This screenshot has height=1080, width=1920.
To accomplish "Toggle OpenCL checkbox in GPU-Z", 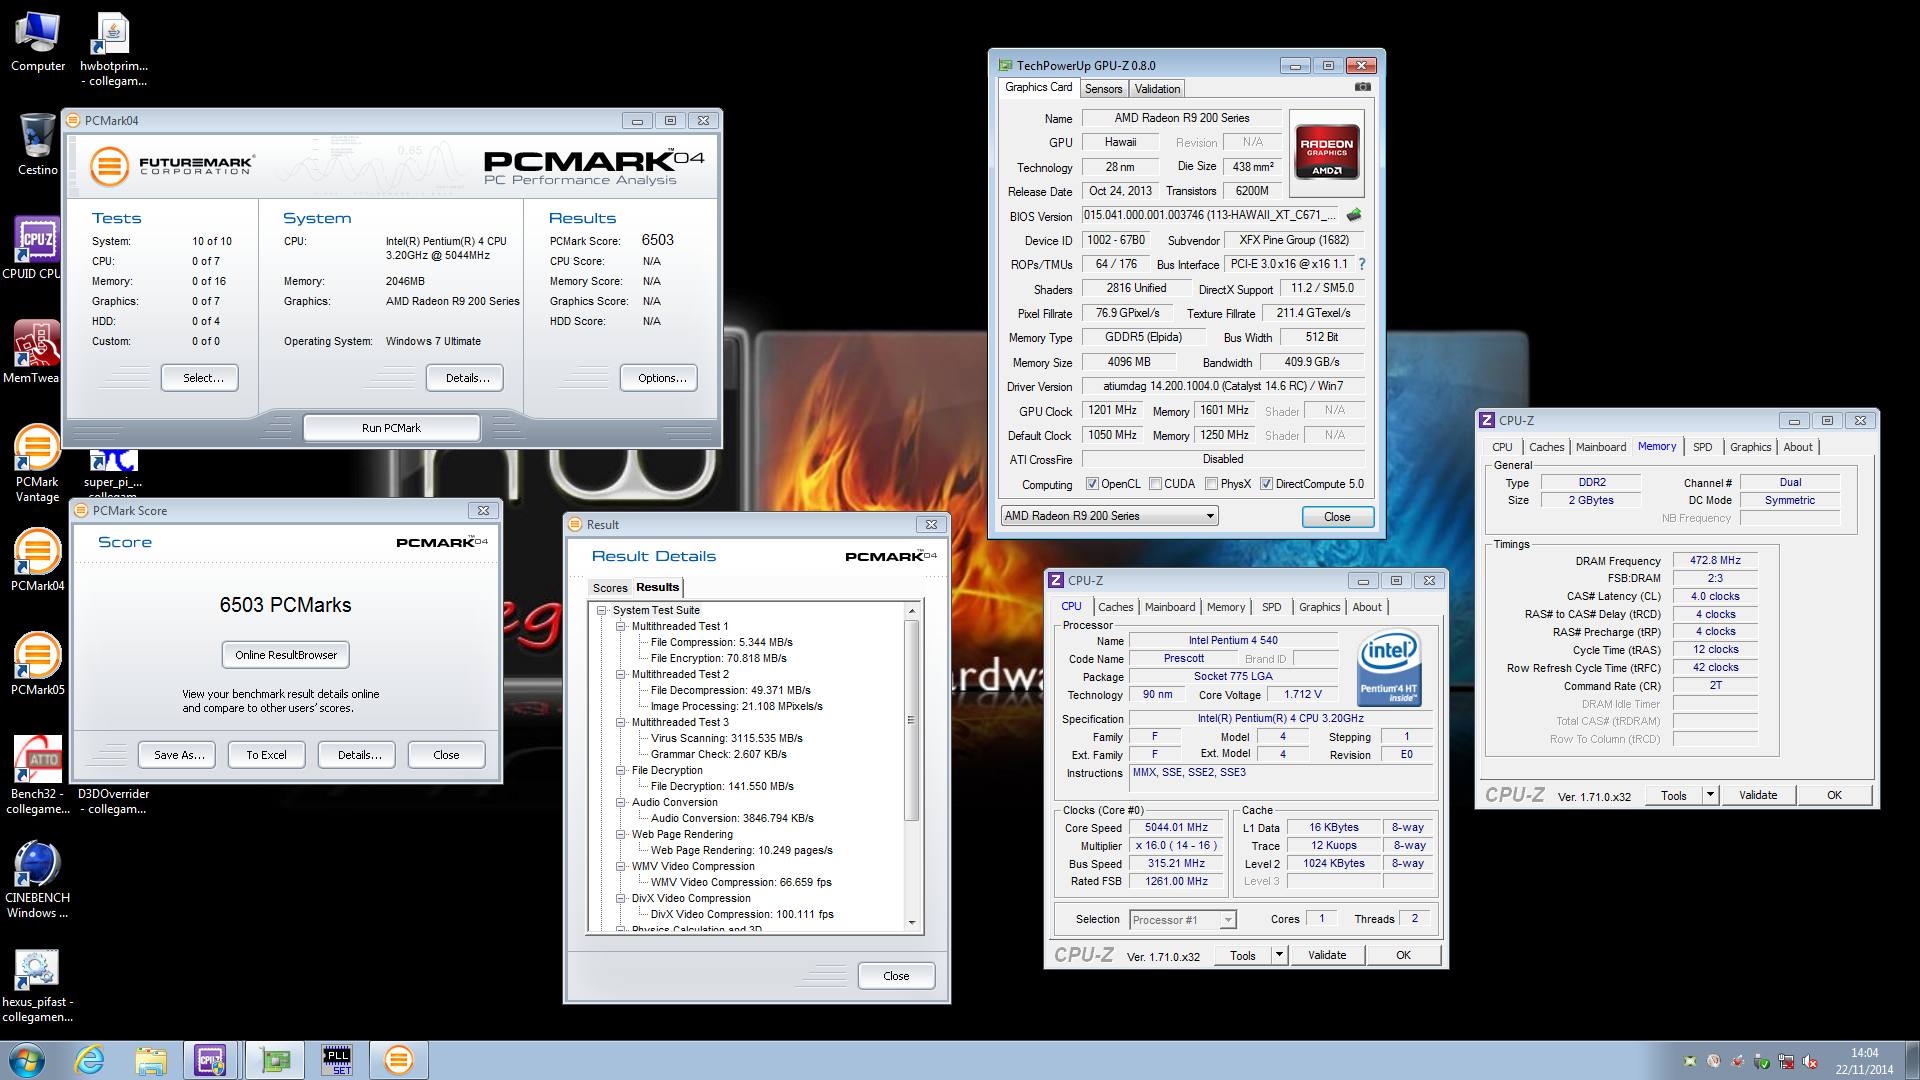I will point(1092,484).
